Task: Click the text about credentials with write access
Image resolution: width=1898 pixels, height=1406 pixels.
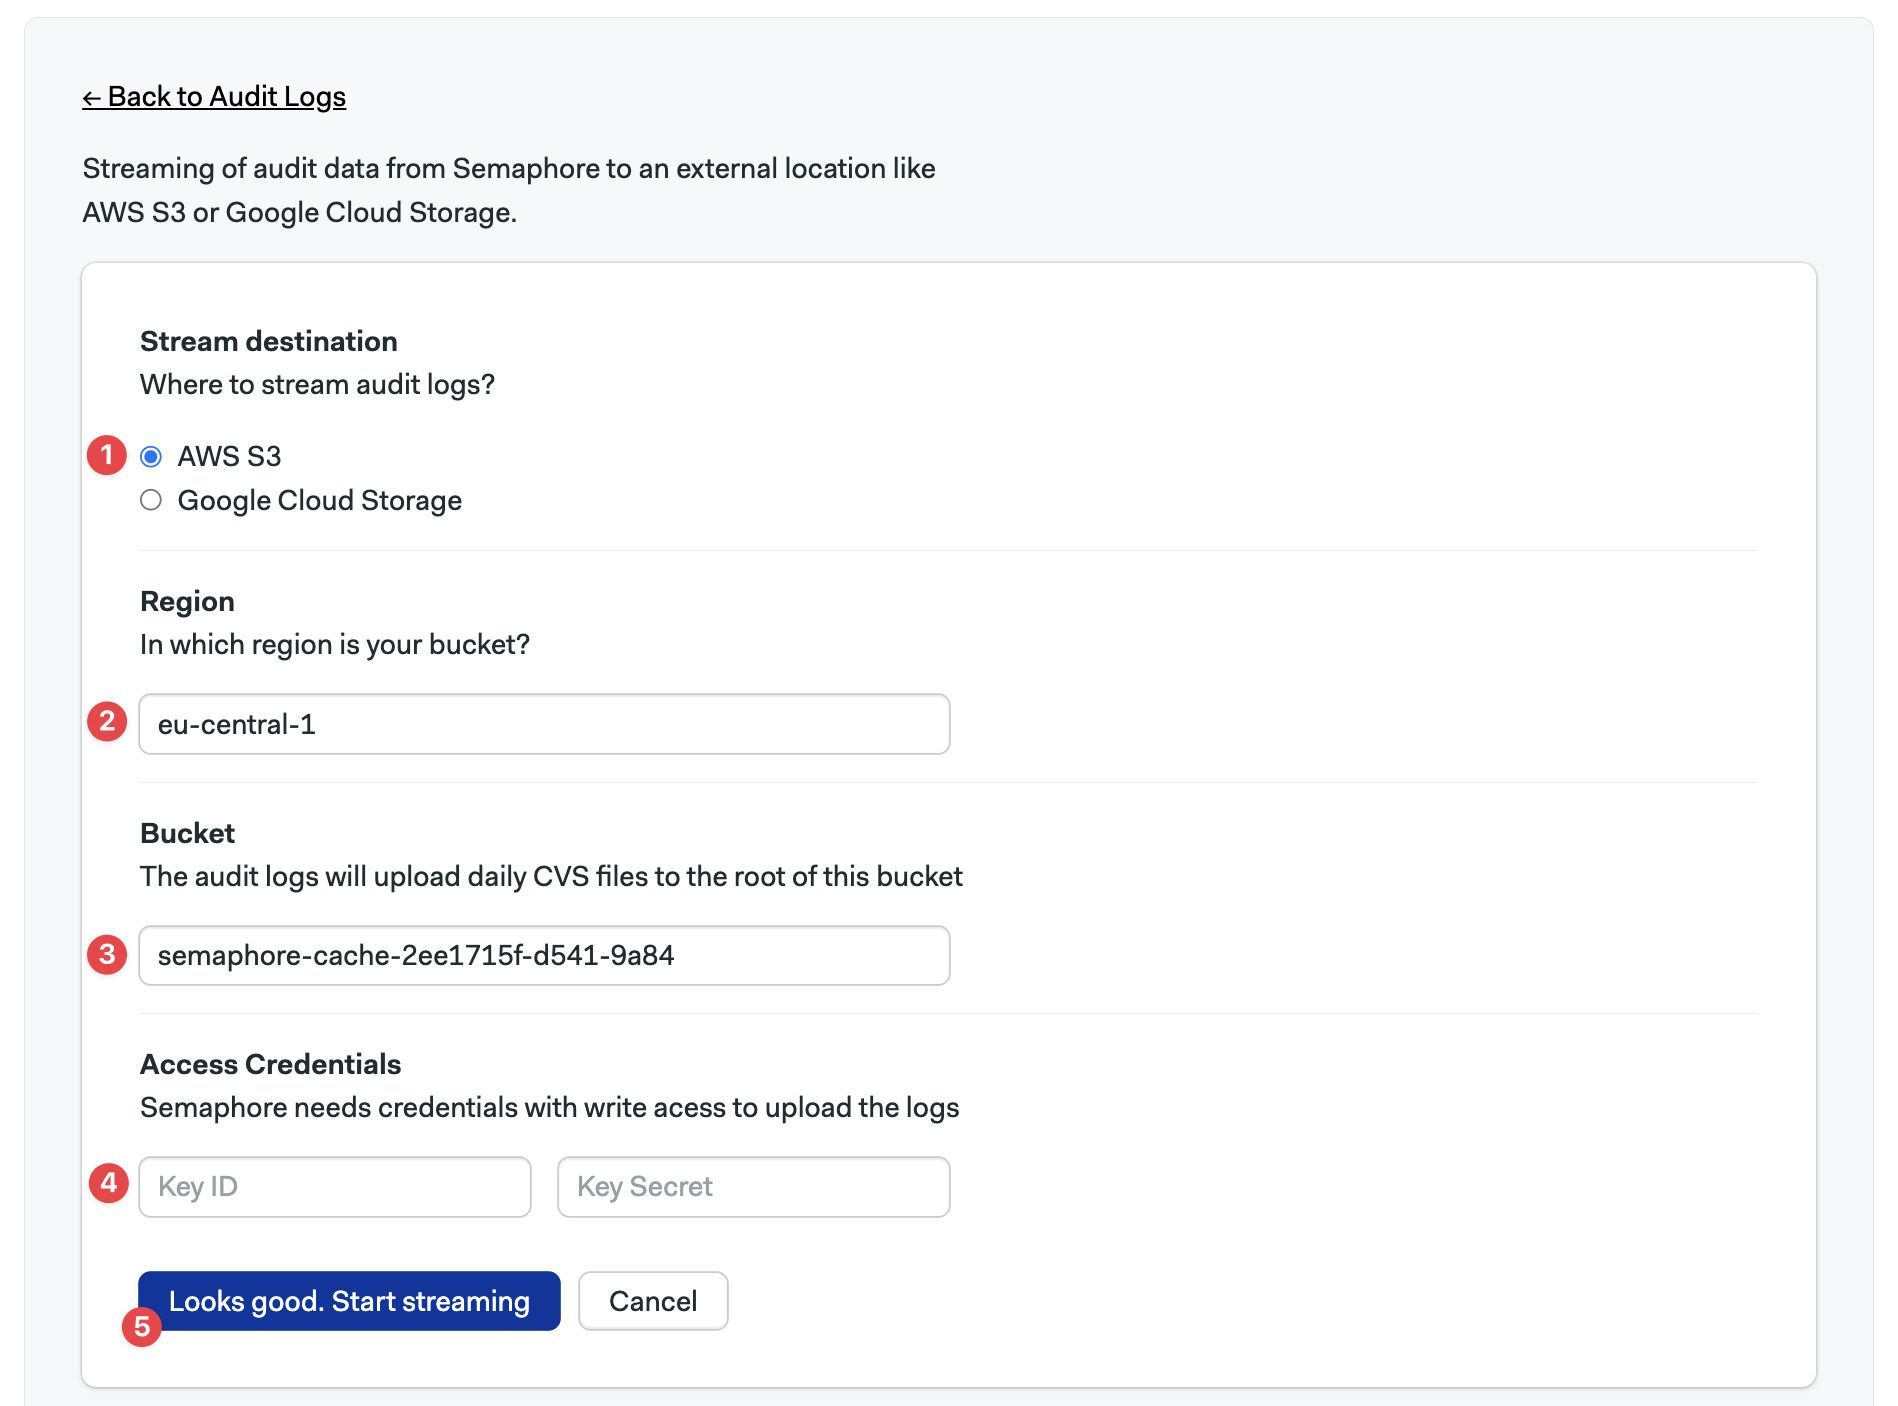Action: pos(549,1108)
